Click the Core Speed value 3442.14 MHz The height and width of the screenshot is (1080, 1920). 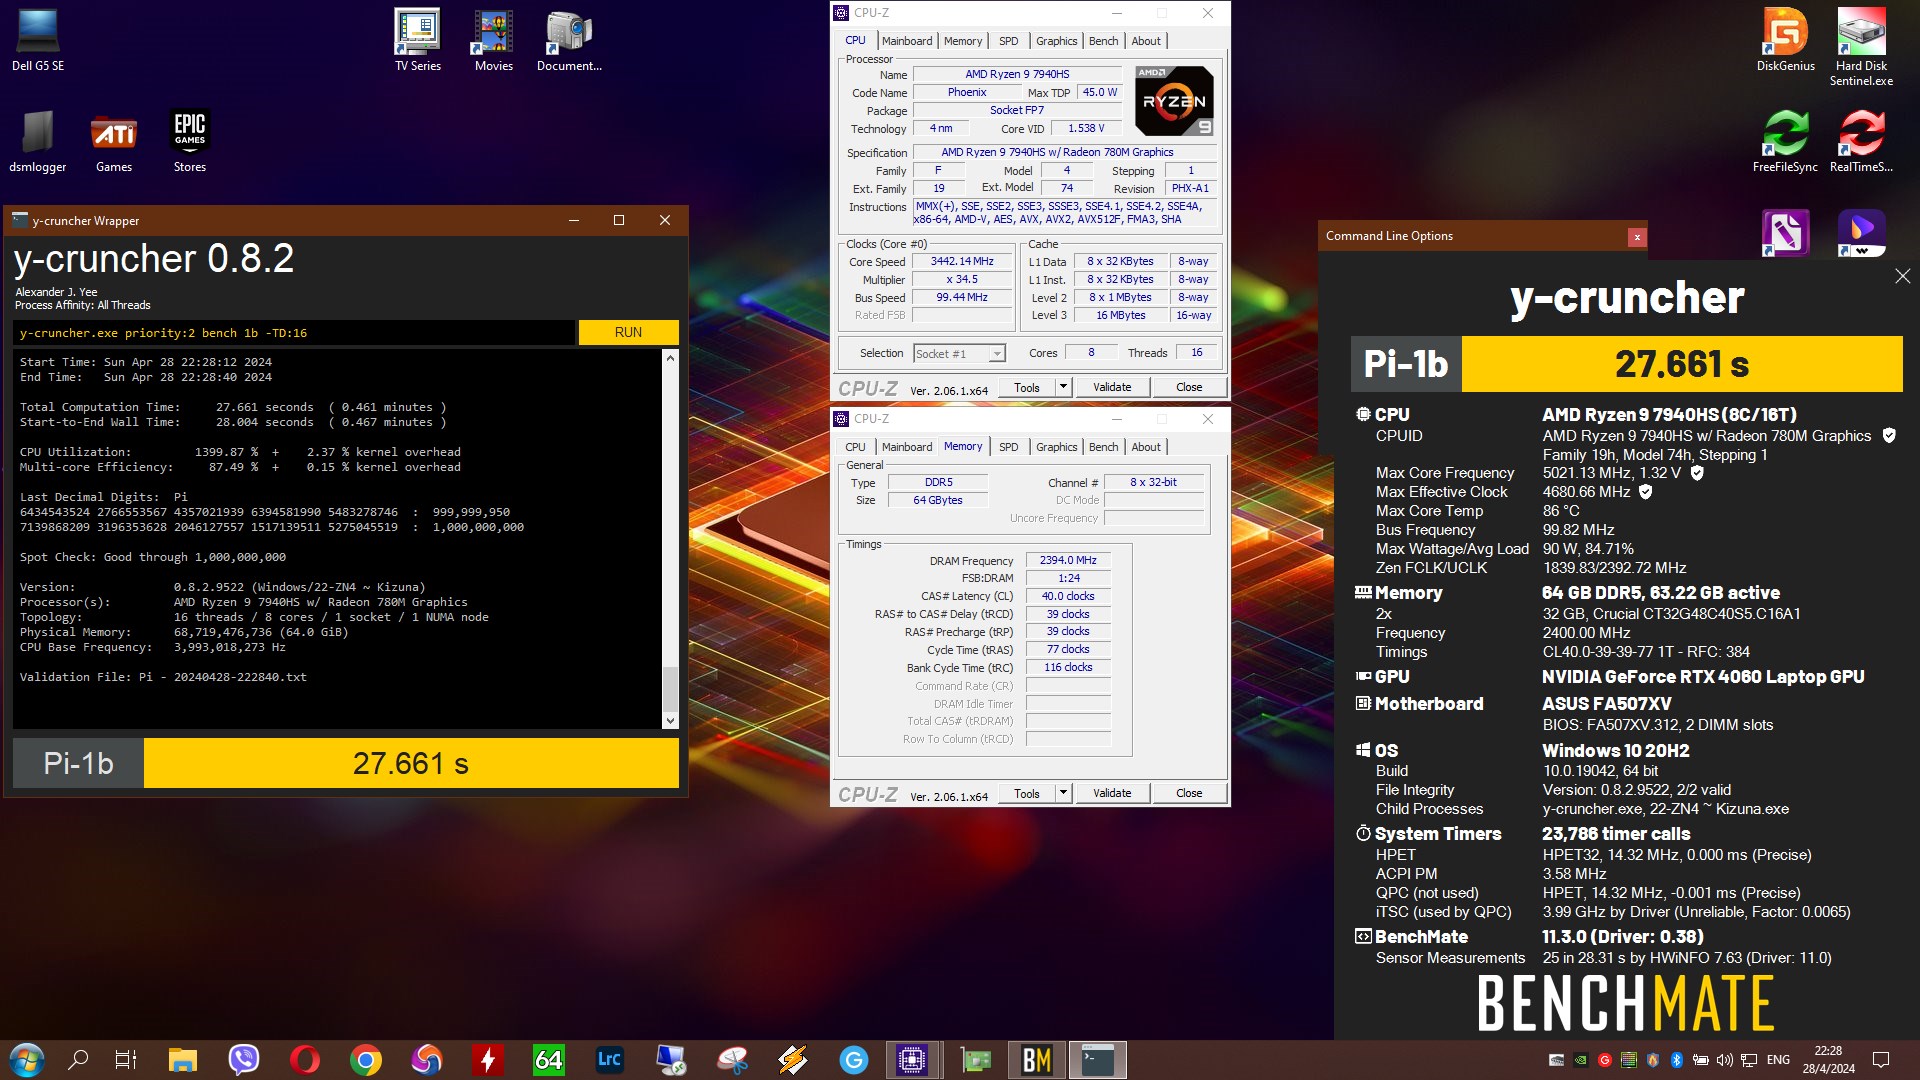pos(962,262)
